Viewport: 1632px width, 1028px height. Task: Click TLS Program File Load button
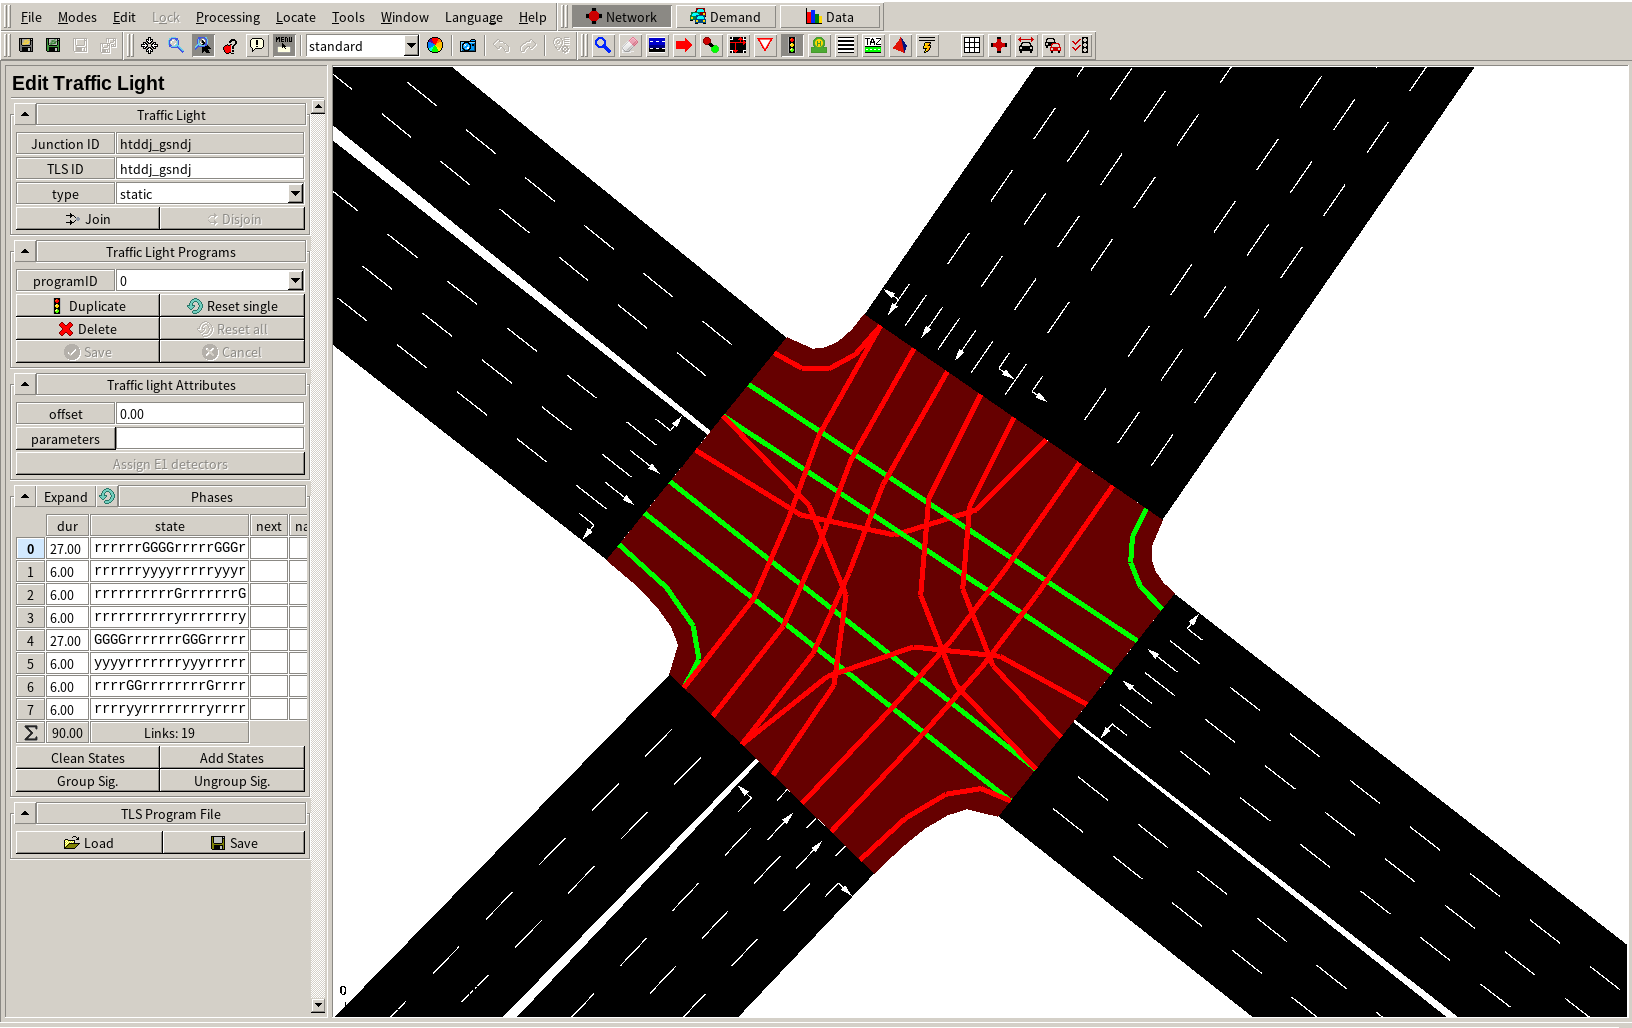pyautogui.click(x=89, y=843)
